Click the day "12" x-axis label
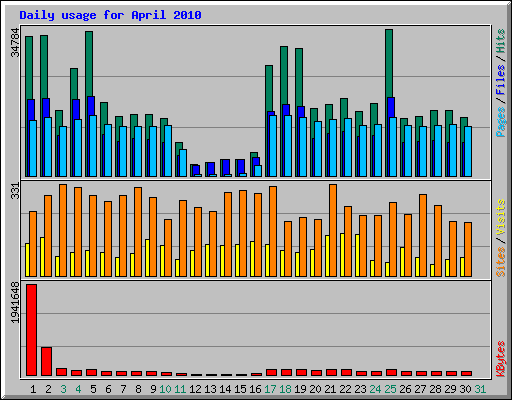The height and width of the screenshot is (400, 512). point(195,389)
